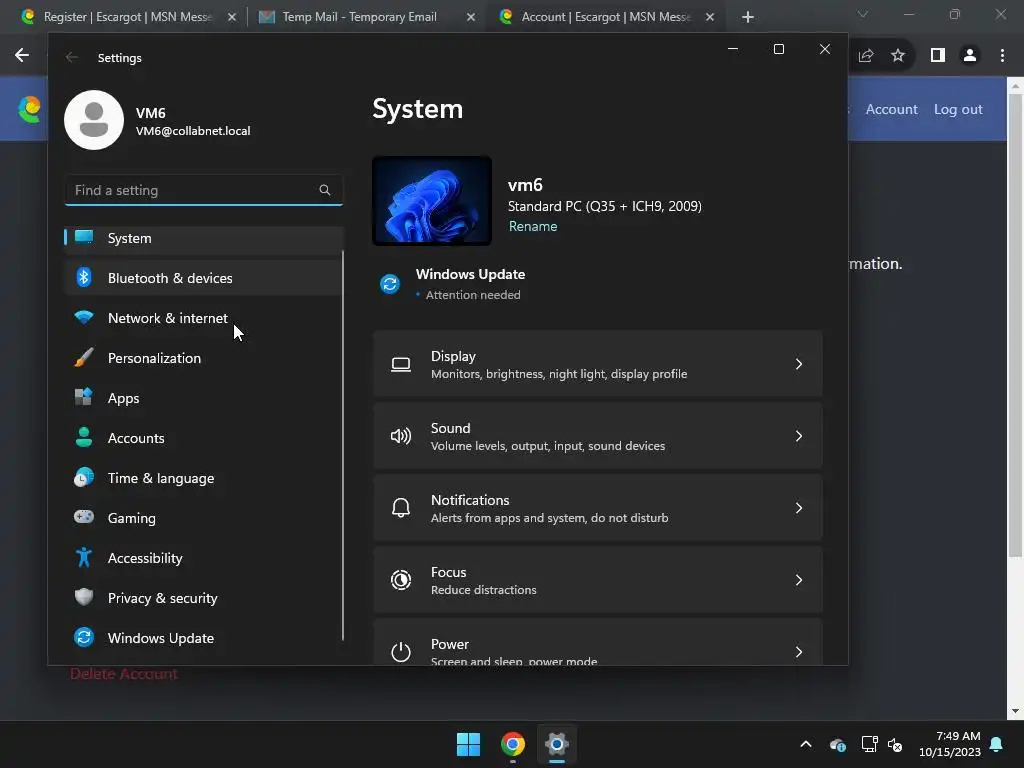Click Chrome back navigation arrow
The height and width of the screenshot is (768, 1024).
coord(22,56)
